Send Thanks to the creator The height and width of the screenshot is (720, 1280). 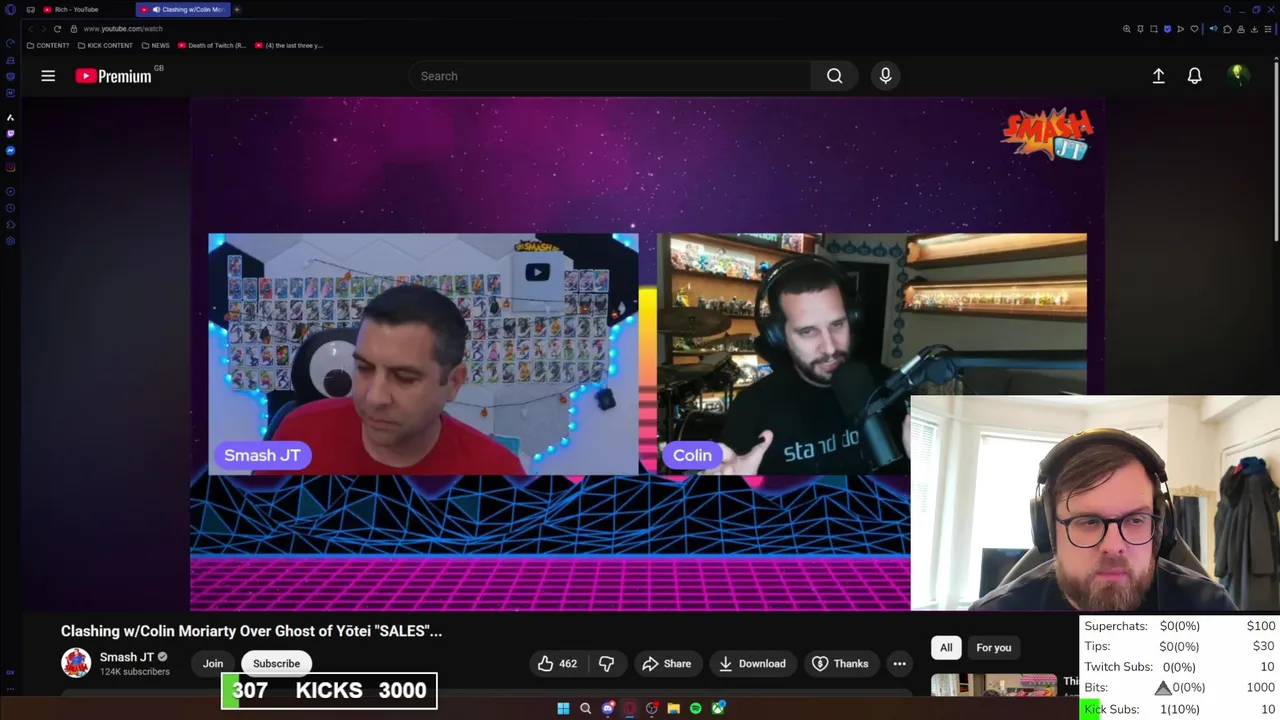click(x=840, y=664)
